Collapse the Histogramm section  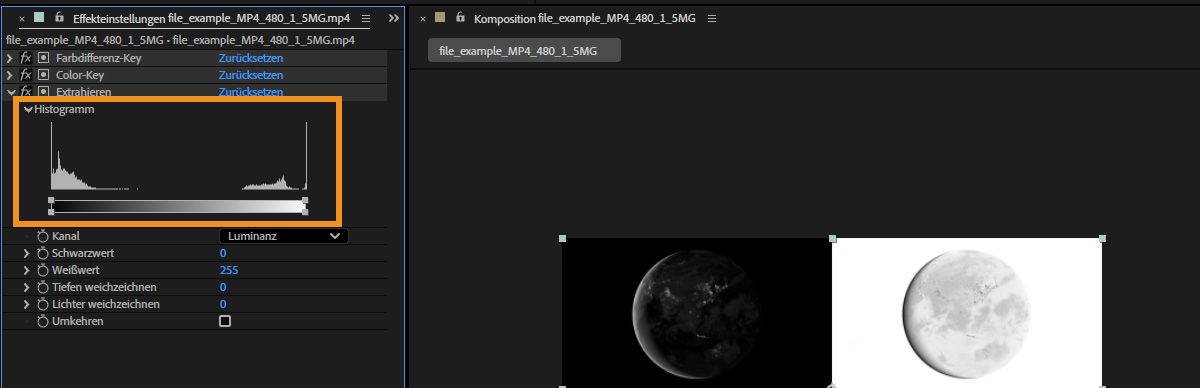28,109
